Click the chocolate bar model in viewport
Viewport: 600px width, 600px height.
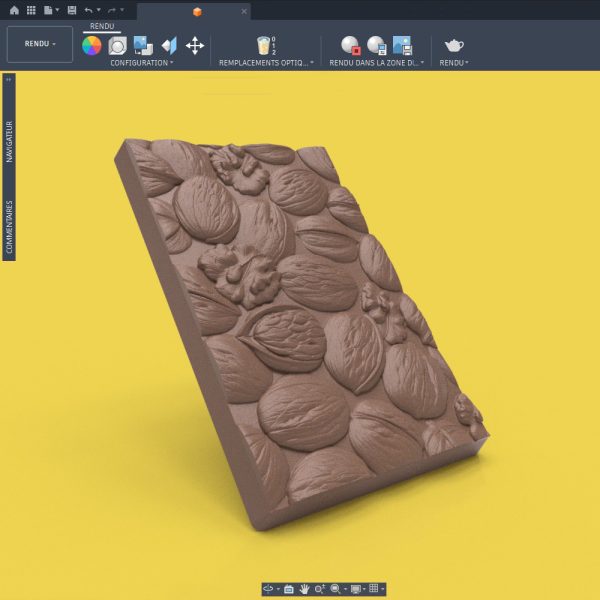tap(302, 333)
